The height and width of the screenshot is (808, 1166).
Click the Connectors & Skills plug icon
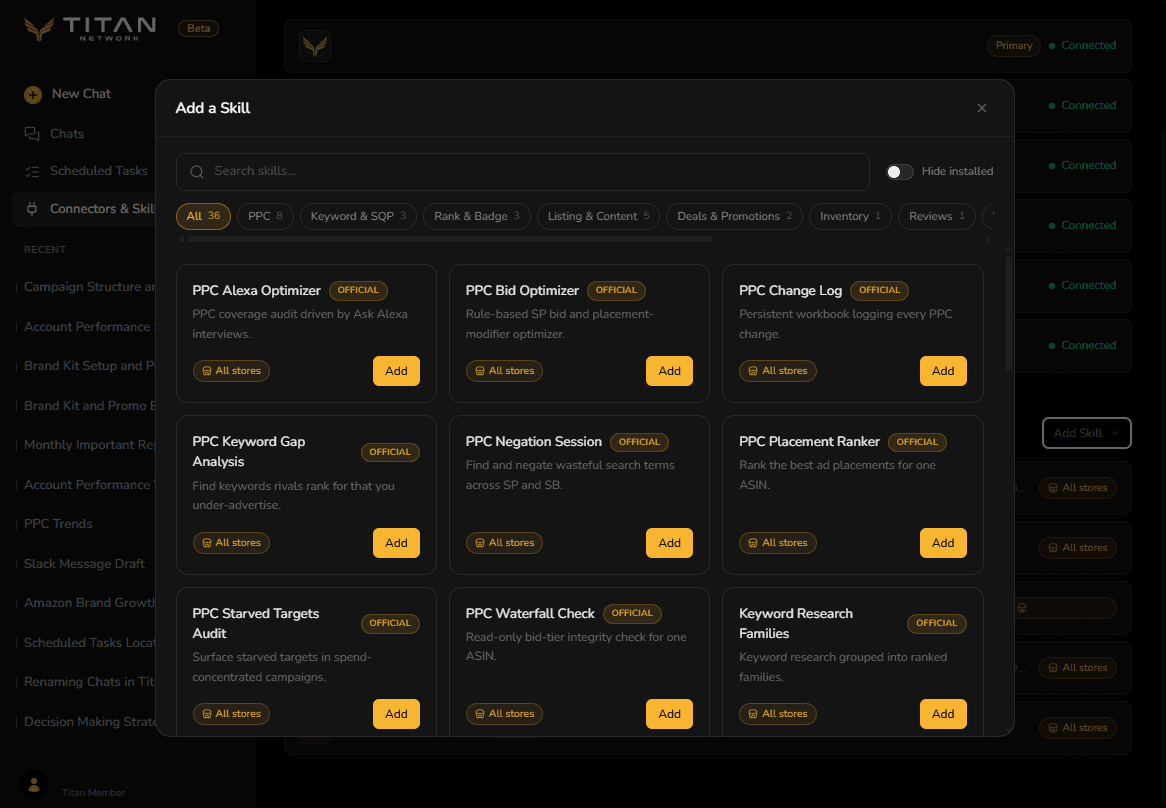click(x=31, y=209)
